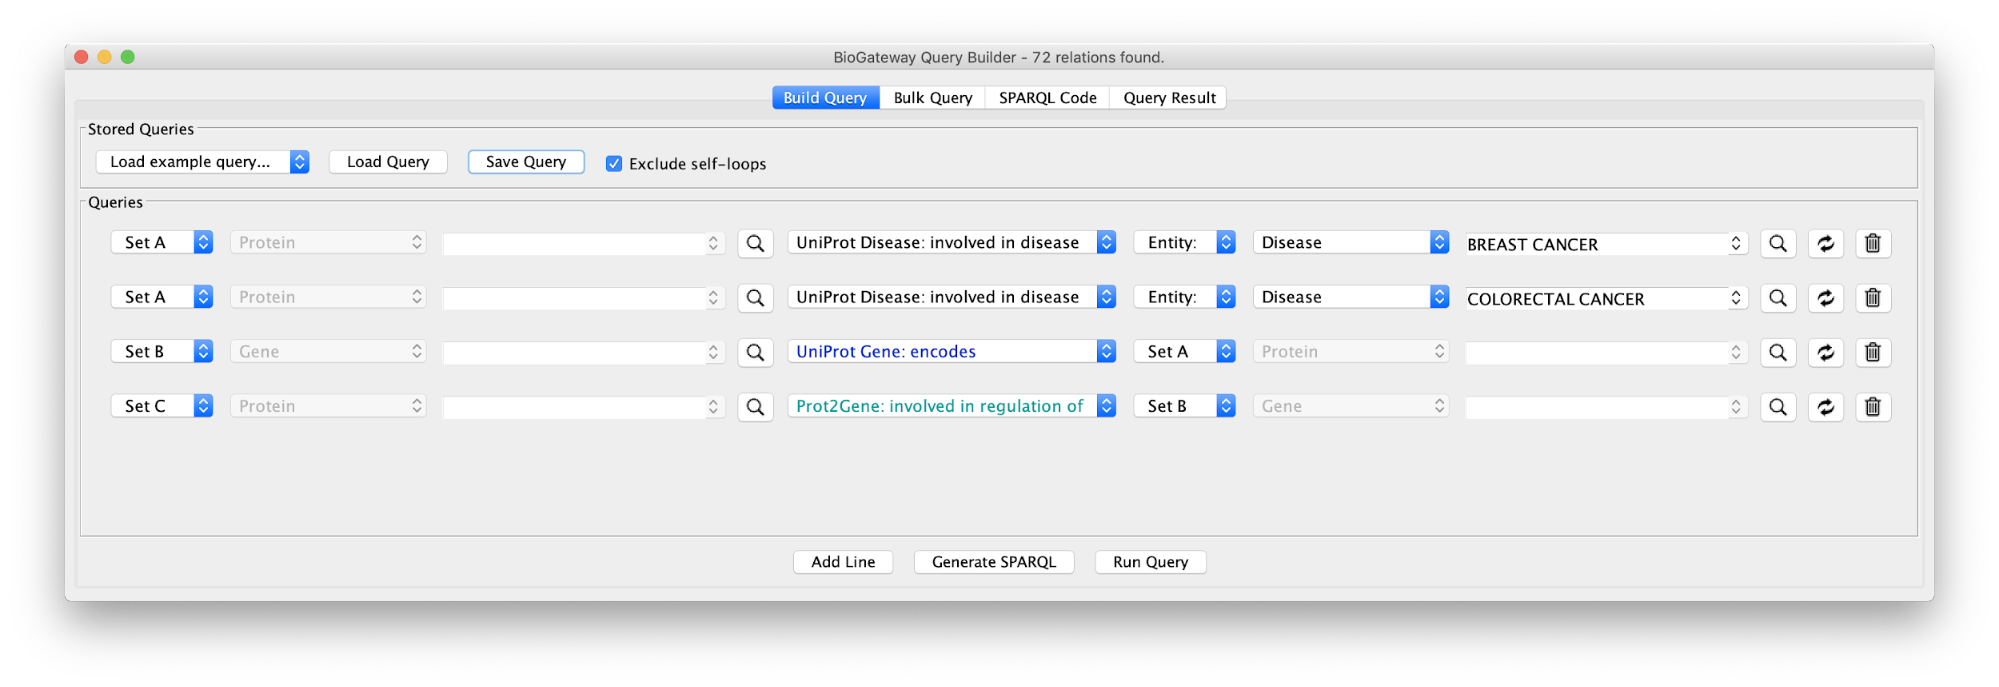
Task: Click refresh icon on Set B row
Action: click(x=1825, y=352)
